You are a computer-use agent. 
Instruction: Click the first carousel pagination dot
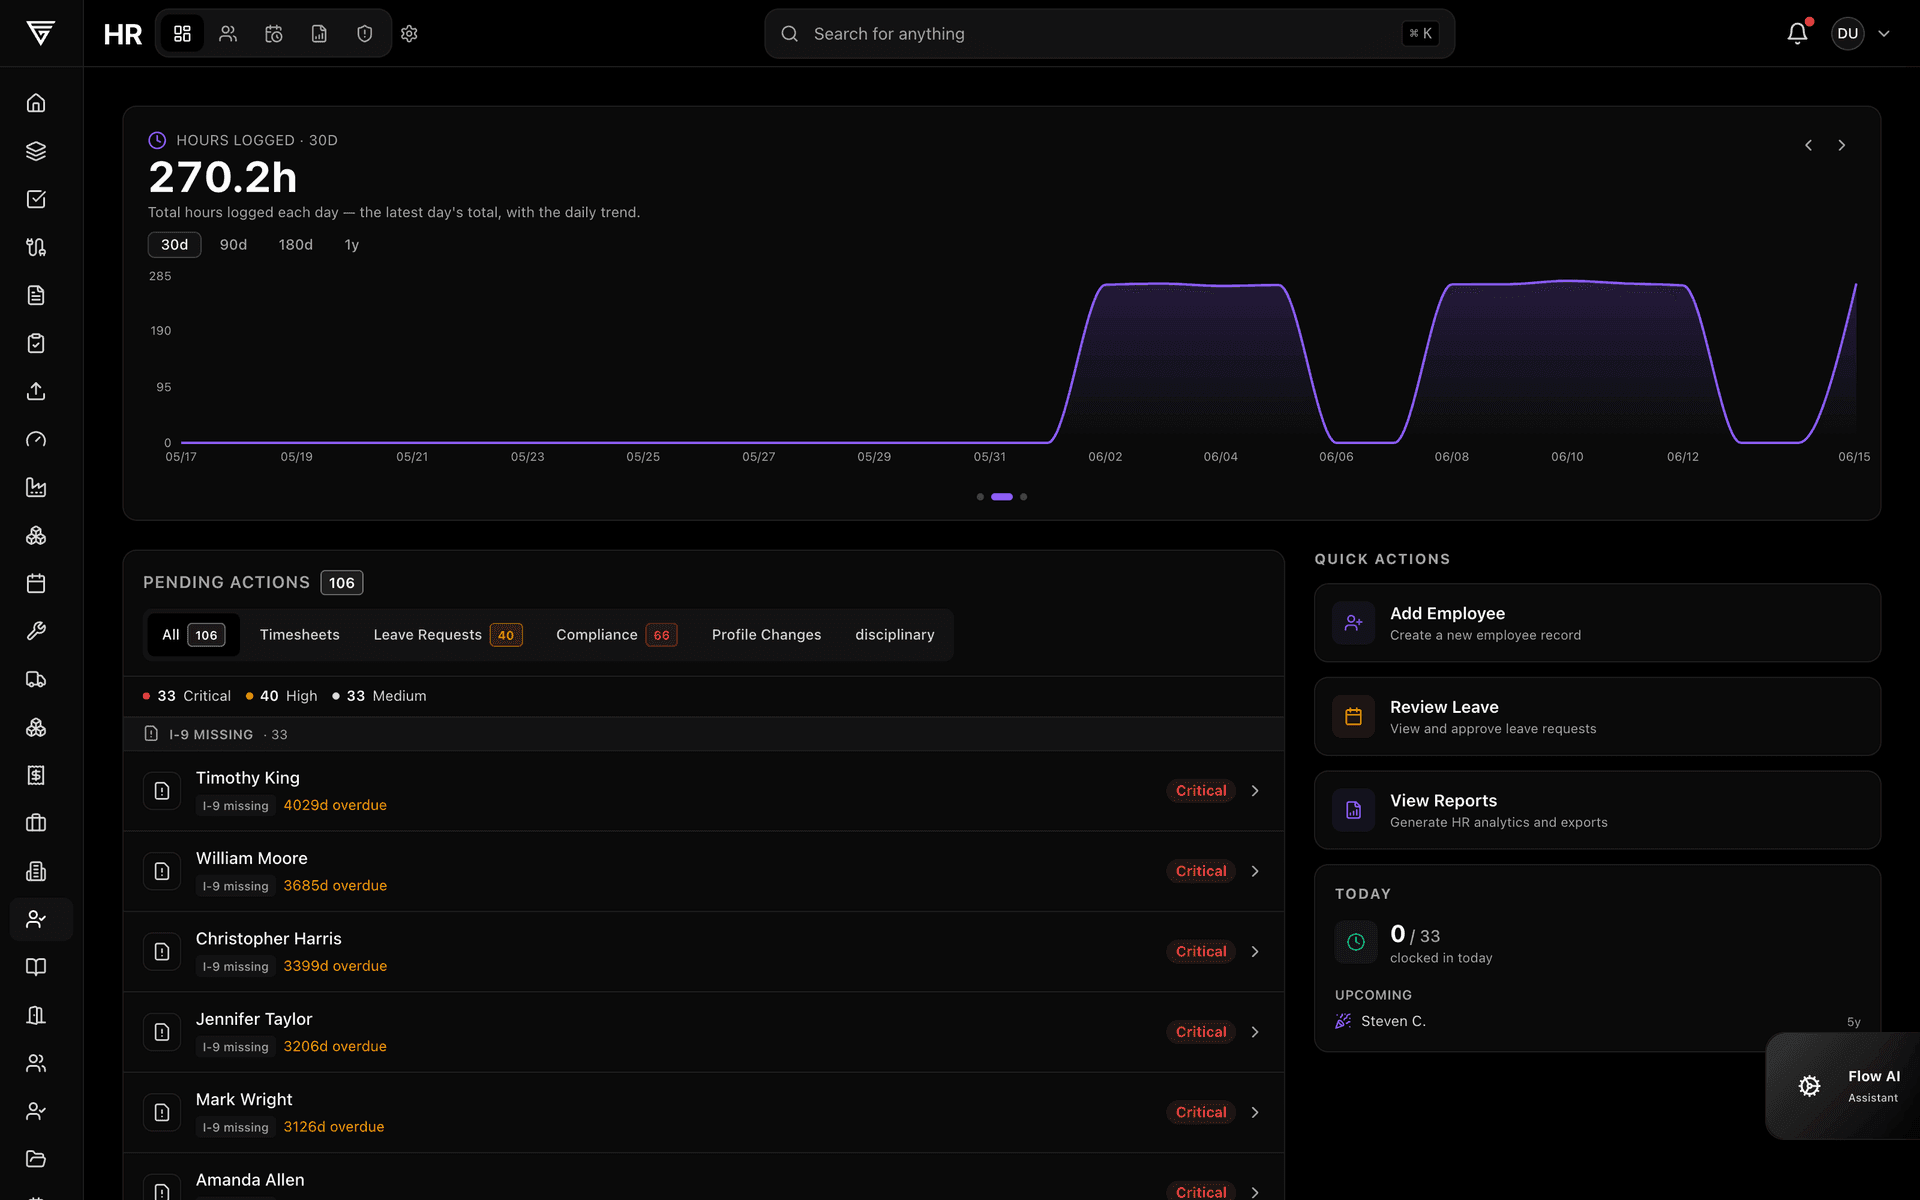[980, 497]
